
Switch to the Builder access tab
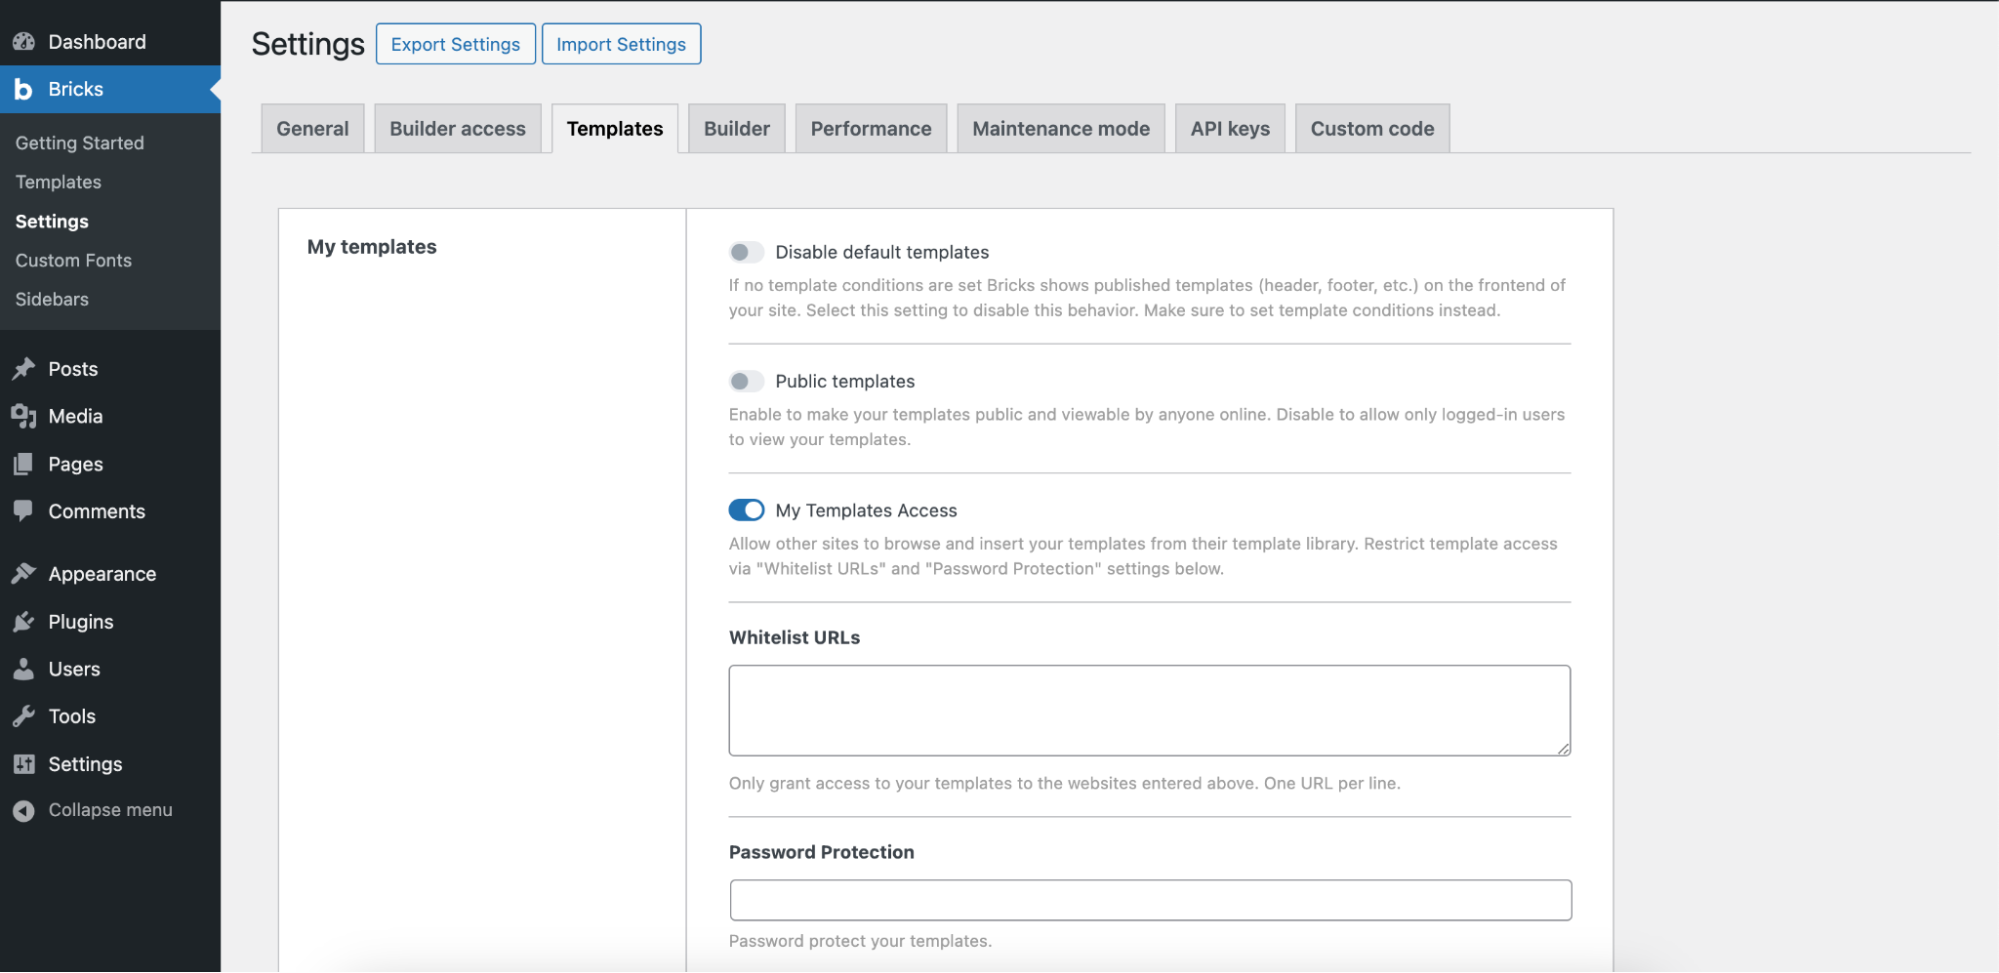(x=457, y=129)
